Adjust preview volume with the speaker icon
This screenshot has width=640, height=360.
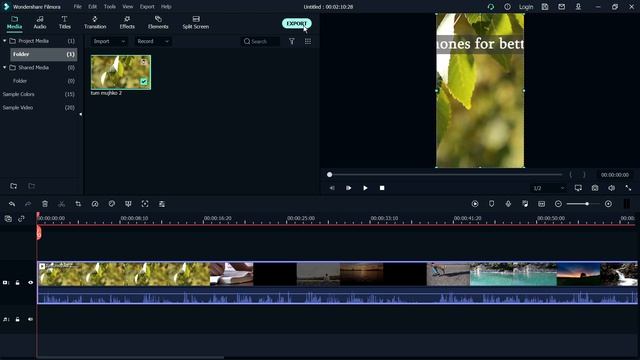[x=611, y=188]
